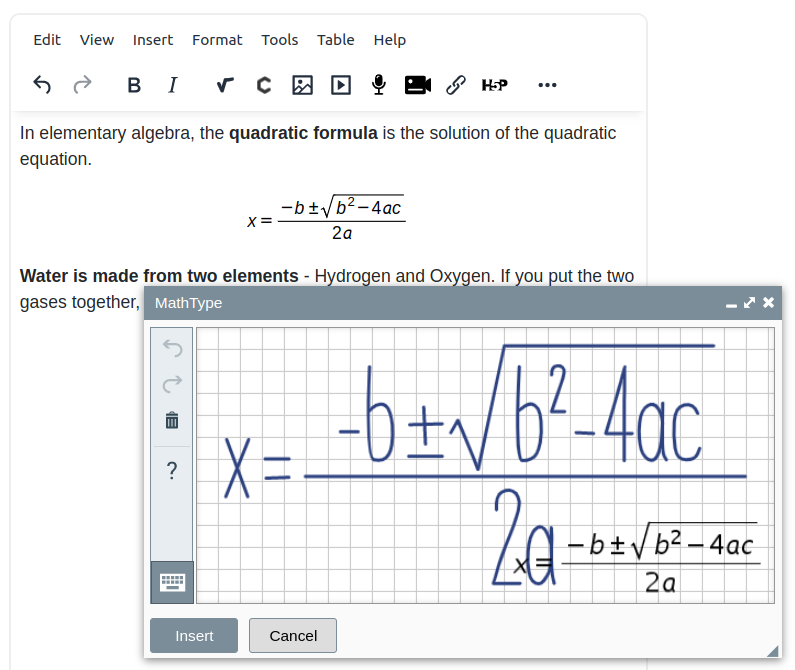
Task: Open the Tools menu
Action: point(279,40)
